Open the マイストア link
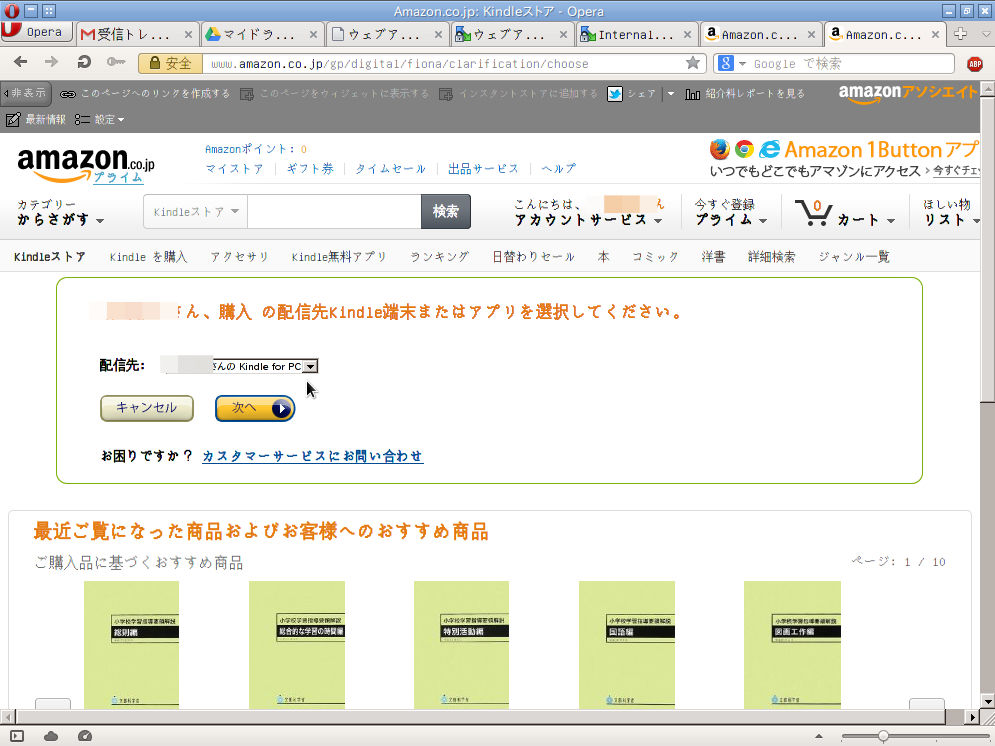 point(234,169)
